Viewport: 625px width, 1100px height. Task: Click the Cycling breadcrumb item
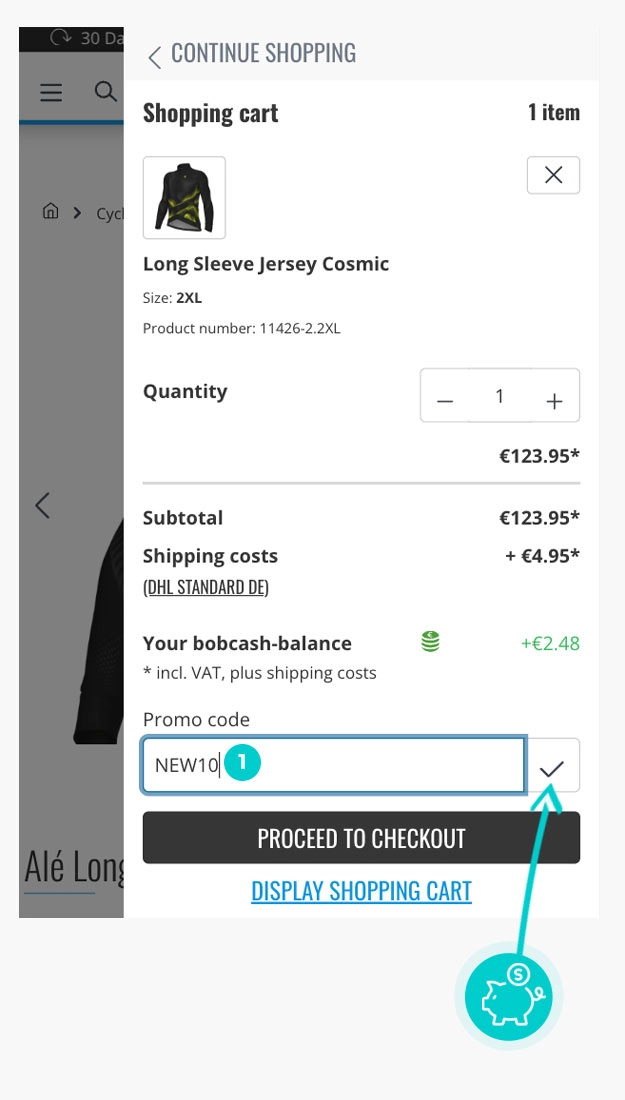click(109, 213)
